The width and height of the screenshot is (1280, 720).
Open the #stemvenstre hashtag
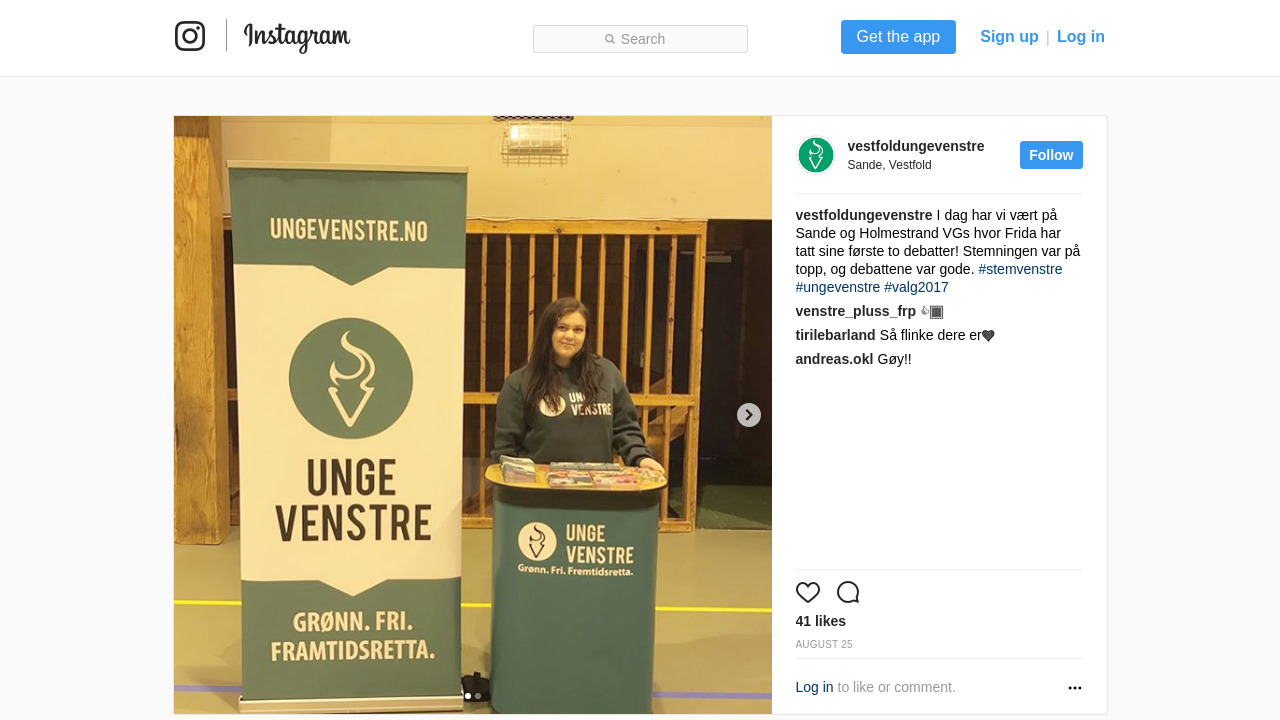click(x=1020, y=269)
